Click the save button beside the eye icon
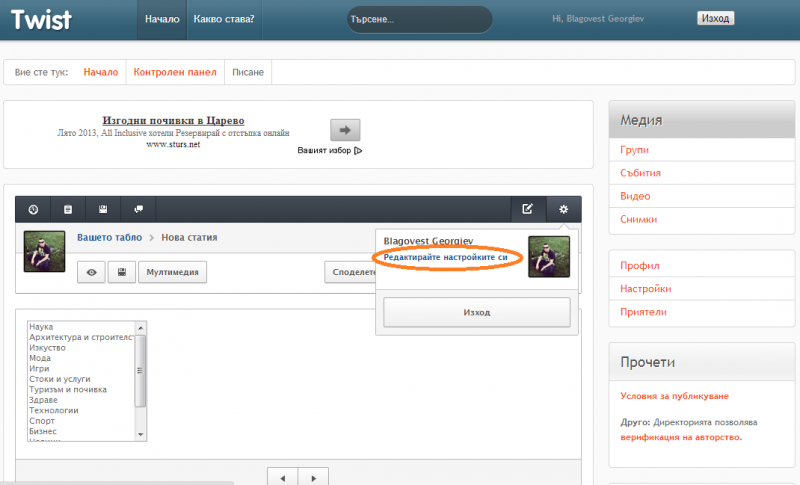The width and height of the screenshot is (800, 485). pos(121,271)
